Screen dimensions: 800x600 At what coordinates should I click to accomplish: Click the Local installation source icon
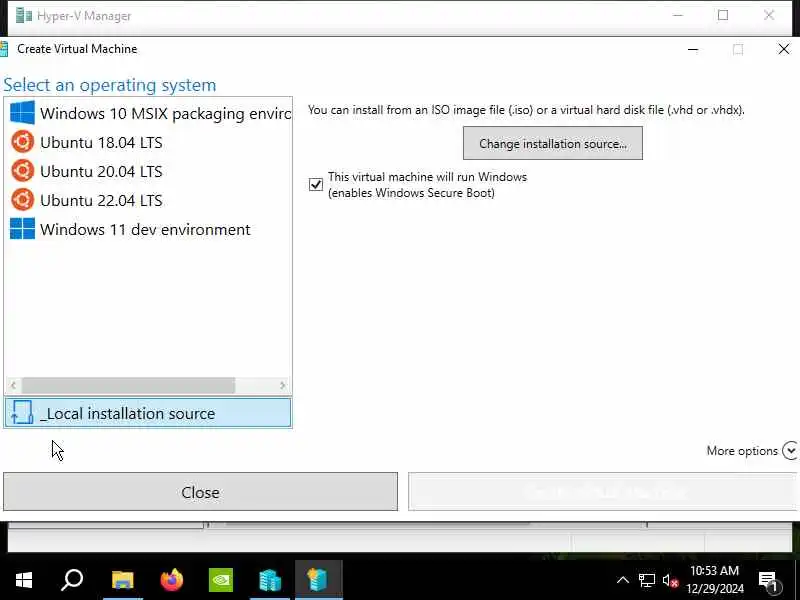22,412
